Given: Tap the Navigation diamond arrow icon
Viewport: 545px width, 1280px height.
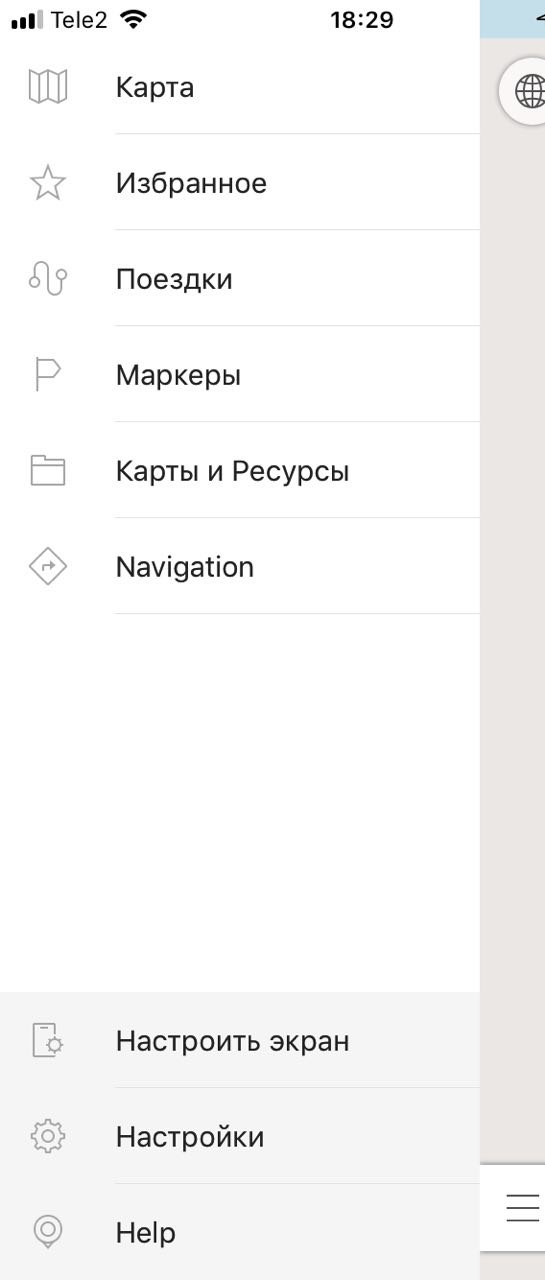Looking at the screenshot, I should (48, 567).
